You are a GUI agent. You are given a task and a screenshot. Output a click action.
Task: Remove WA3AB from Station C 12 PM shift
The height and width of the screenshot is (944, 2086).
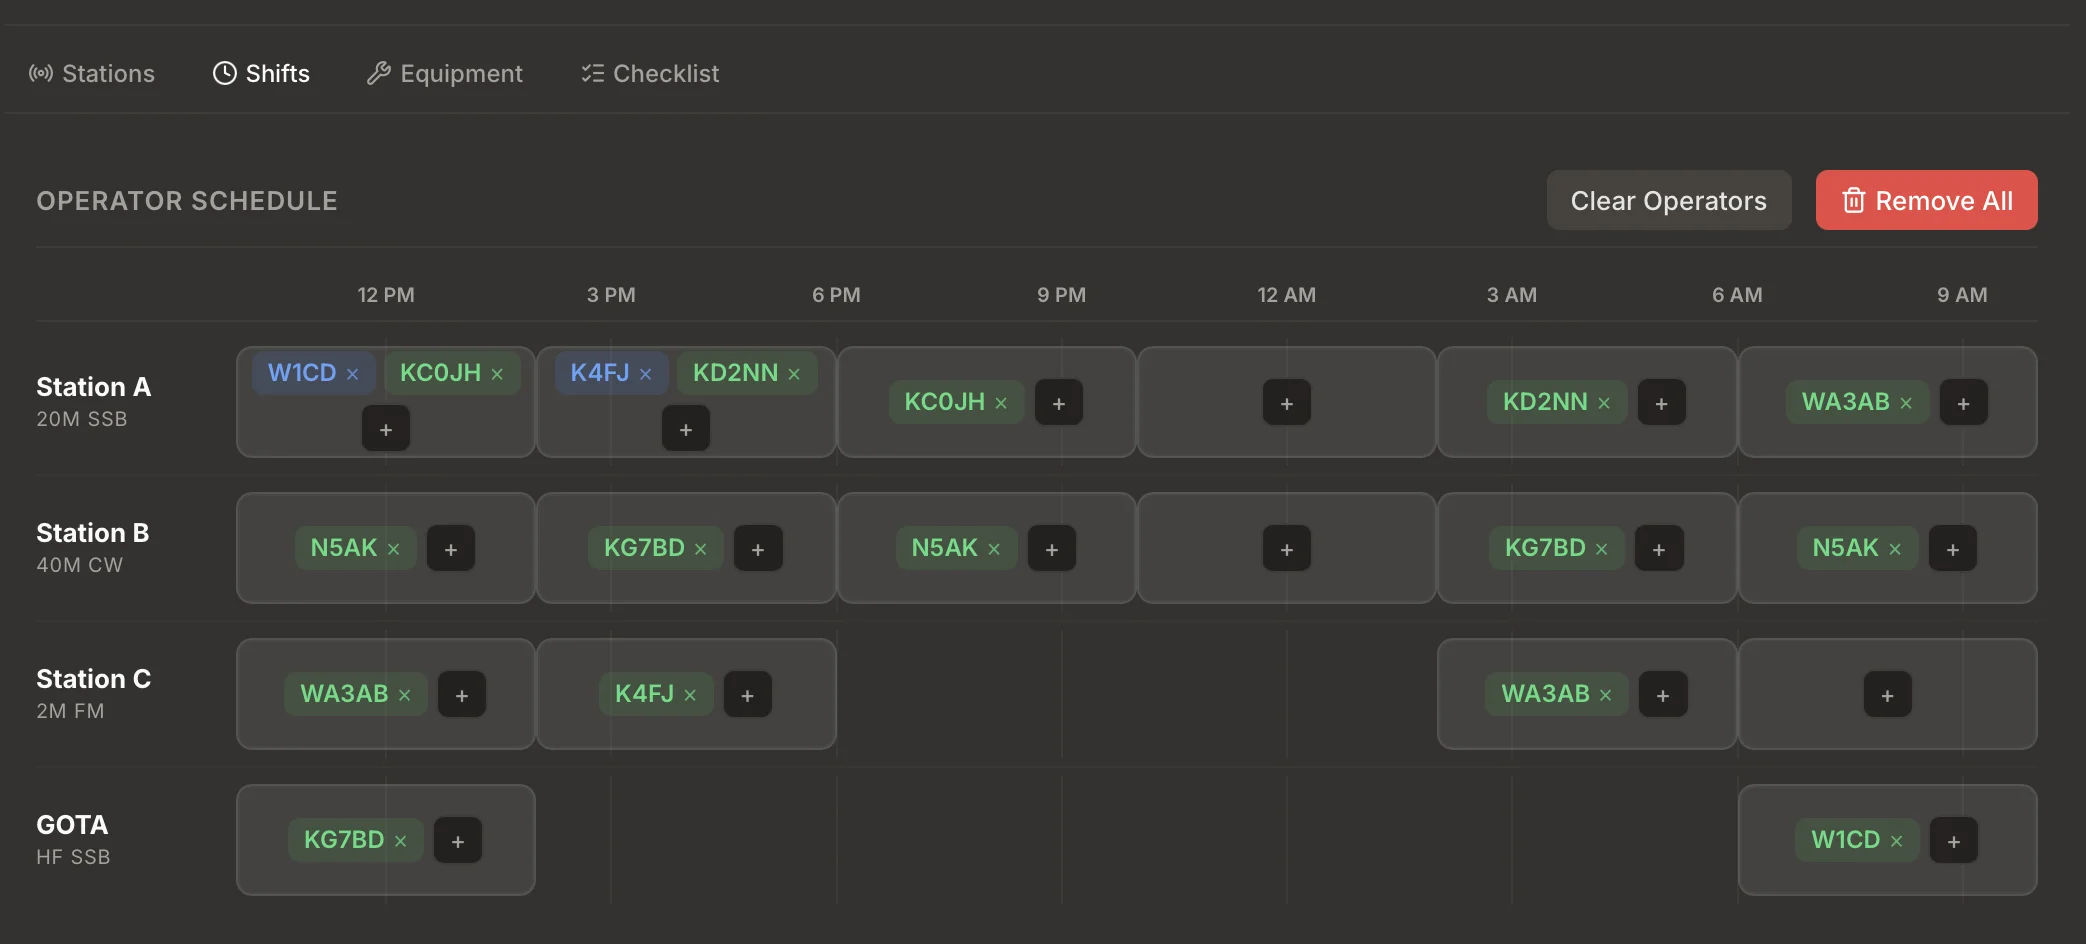pos(404,695)
